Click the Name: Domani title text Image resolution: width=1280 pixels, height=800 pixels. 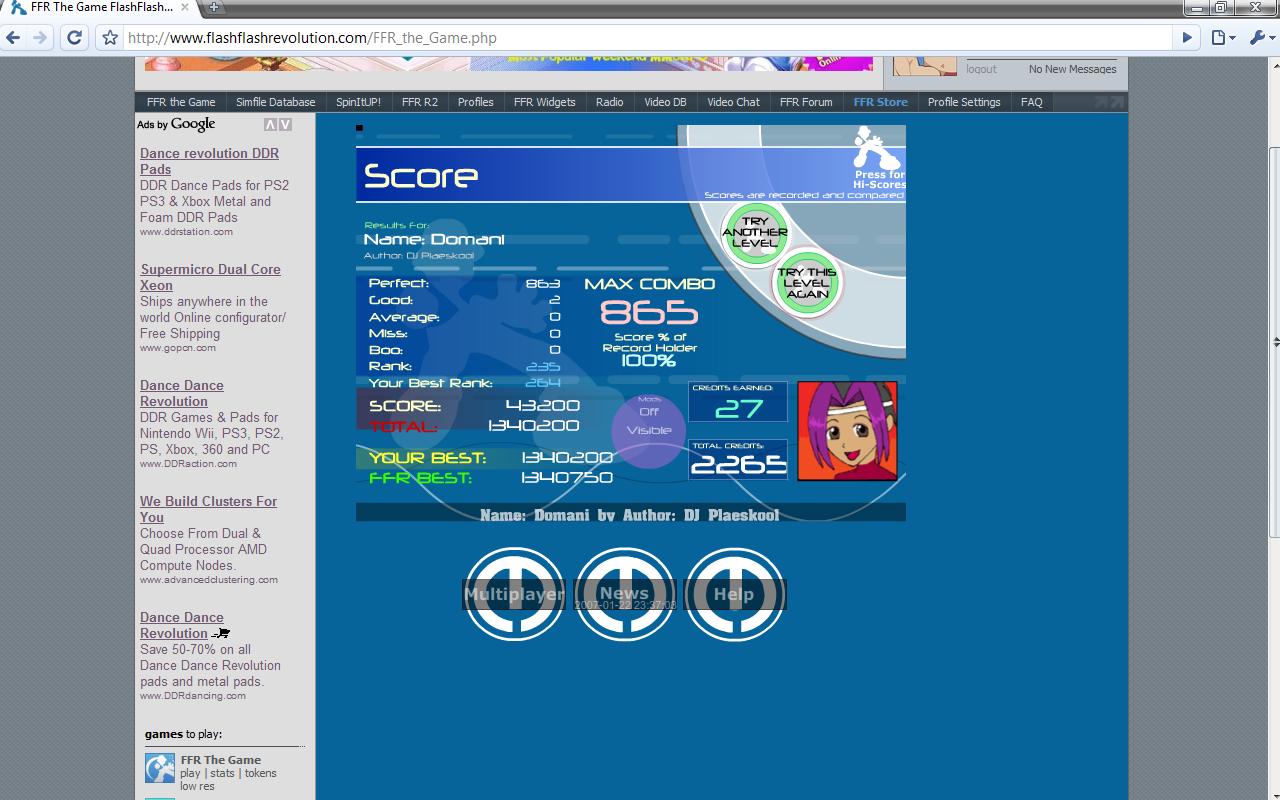434,240
